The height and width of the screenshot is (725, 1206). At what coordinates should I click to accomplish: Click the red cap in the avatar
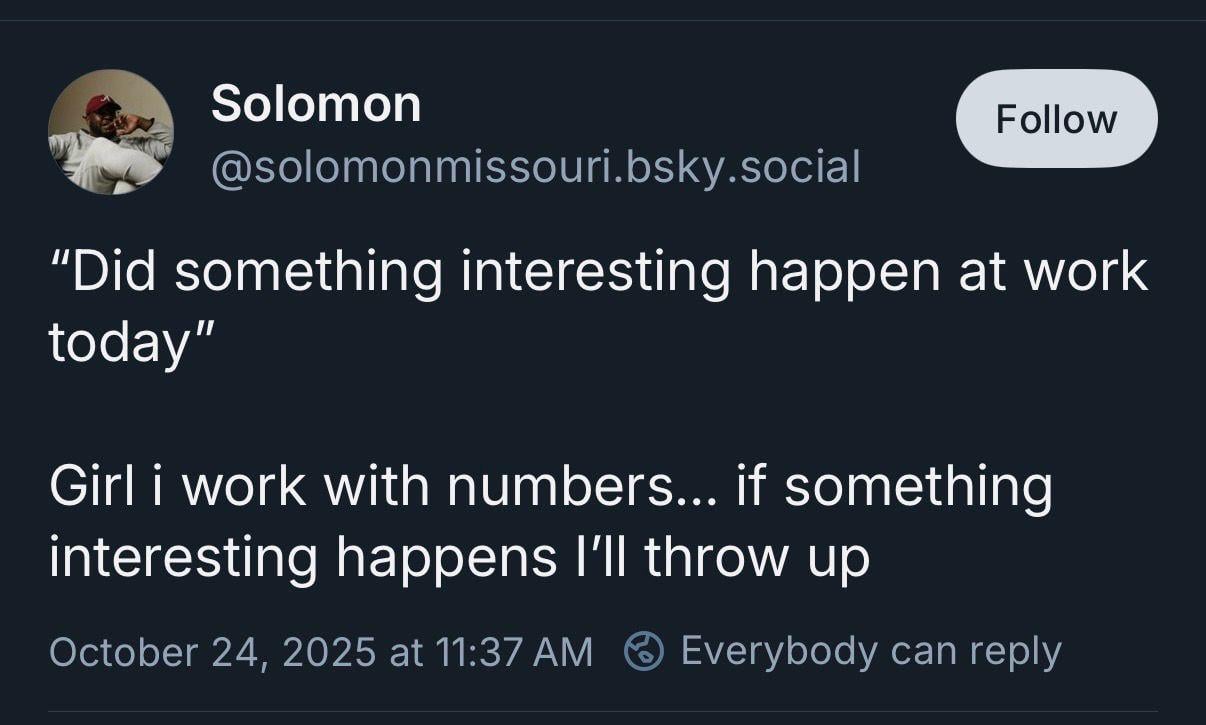tap(102, 104)
